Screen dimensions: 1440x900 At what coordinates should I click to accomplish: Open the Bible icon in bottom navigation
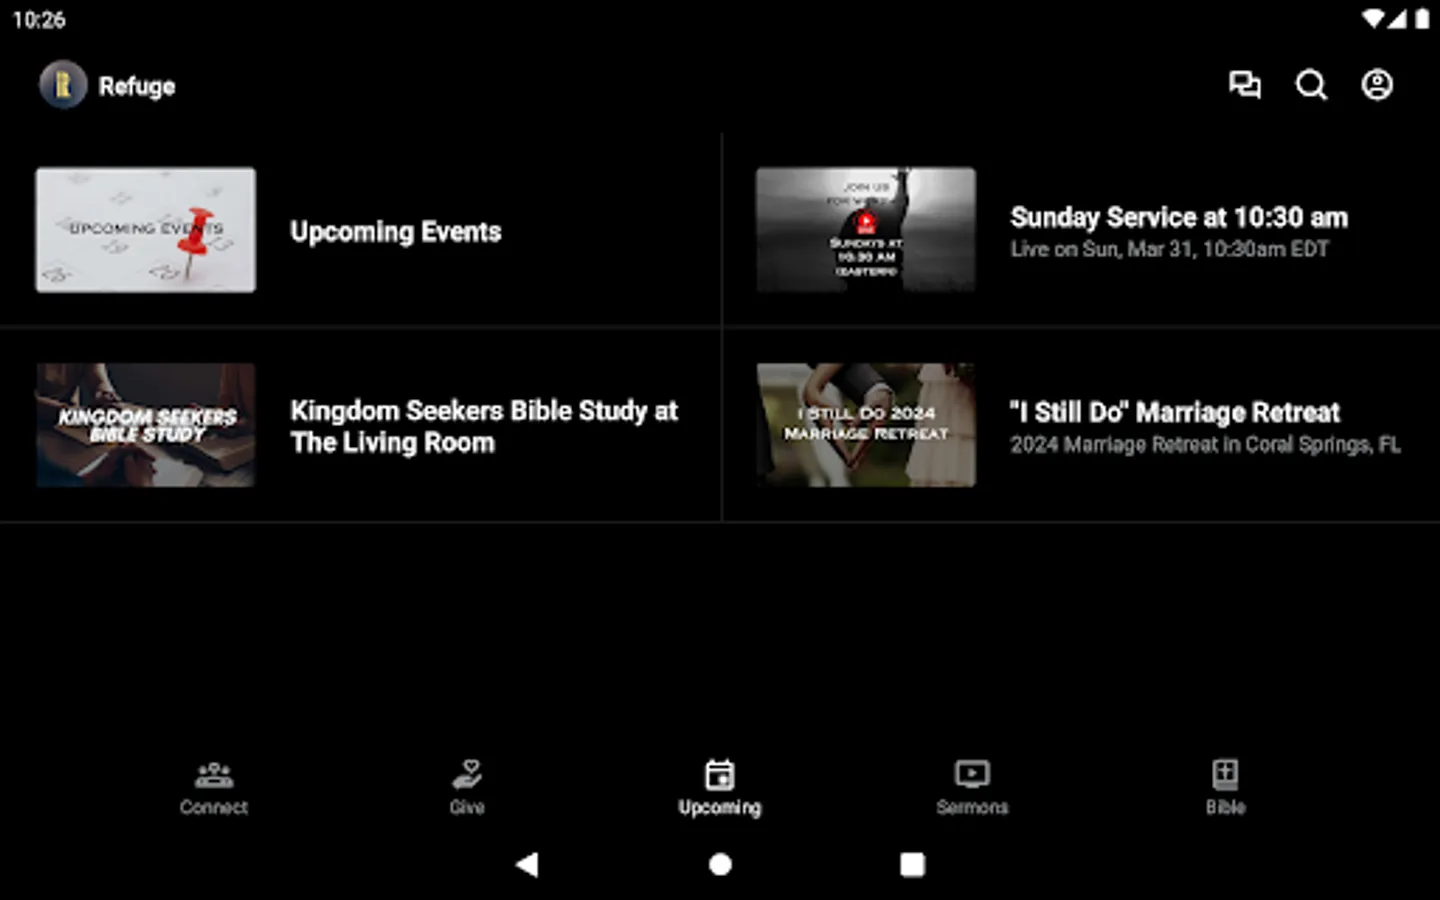pyautogui.click(x=1226, y=785)
